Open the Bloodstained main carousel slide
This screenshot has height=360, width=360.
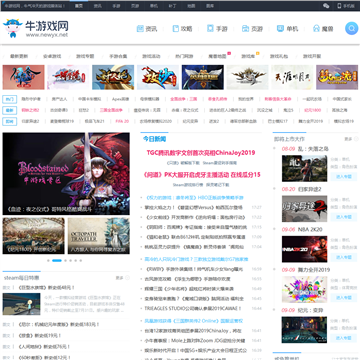(x=66, y=174)
